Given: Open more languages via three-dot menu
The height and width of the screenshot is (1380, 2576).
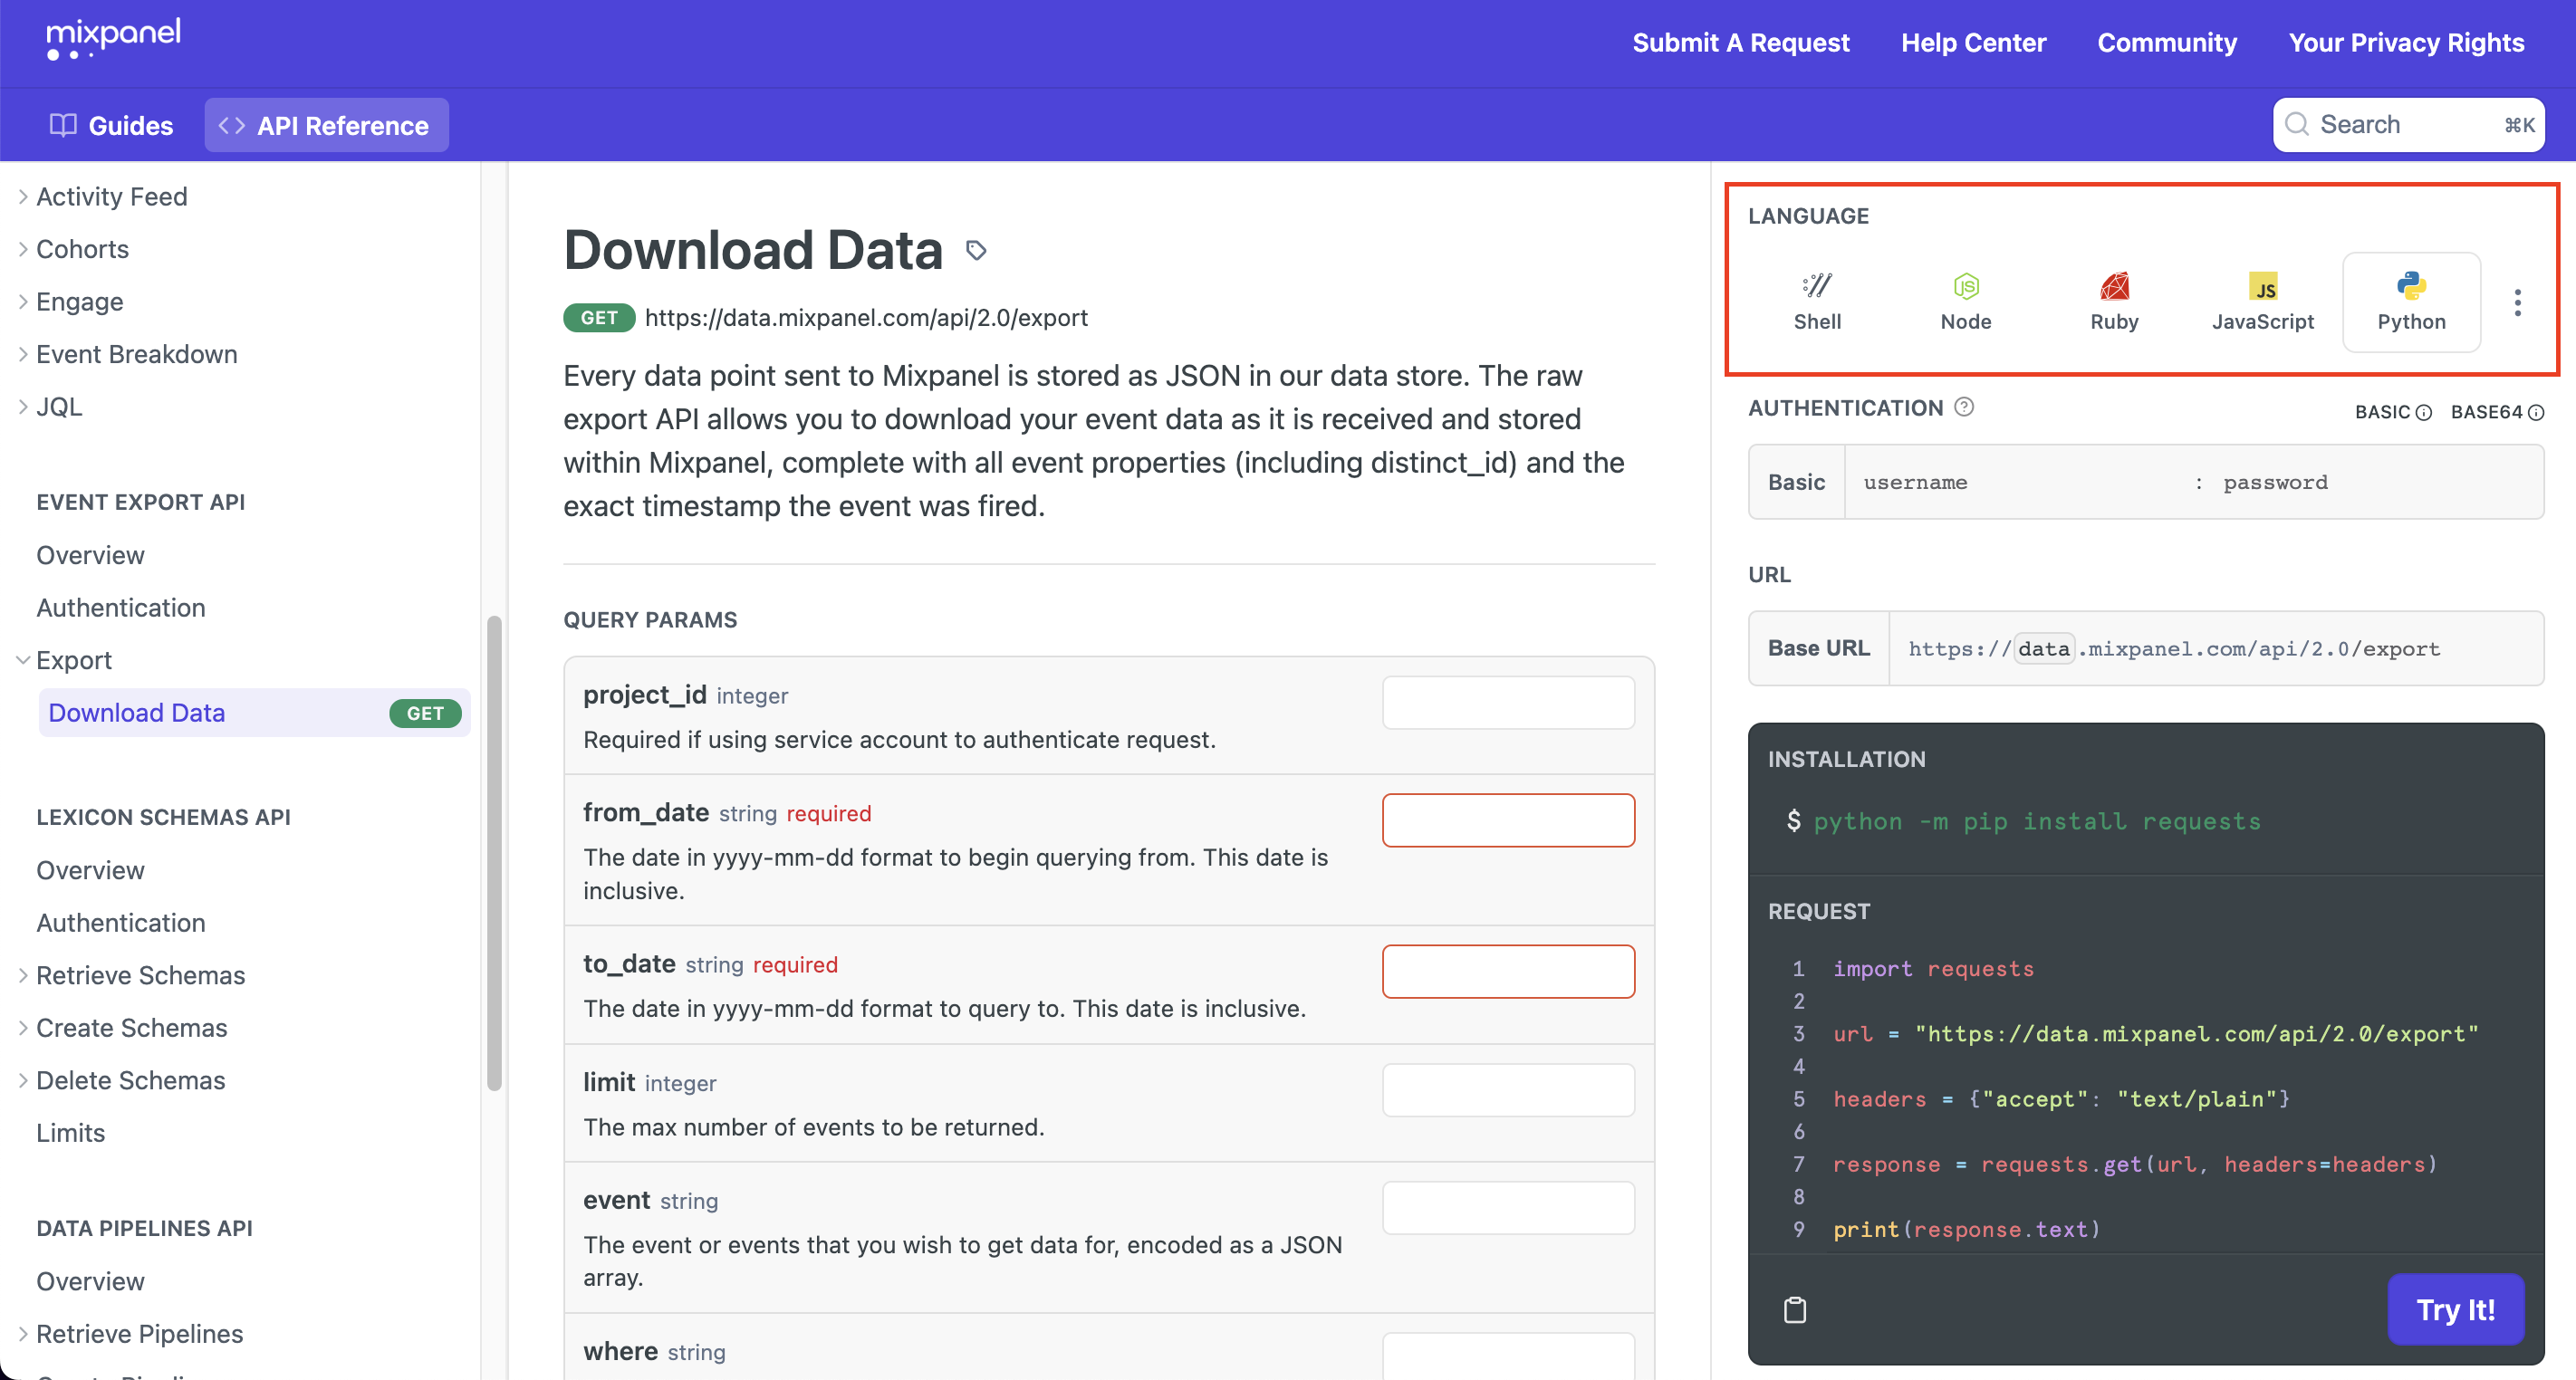Looking at the screenshot, I should tap(2517, 302).
